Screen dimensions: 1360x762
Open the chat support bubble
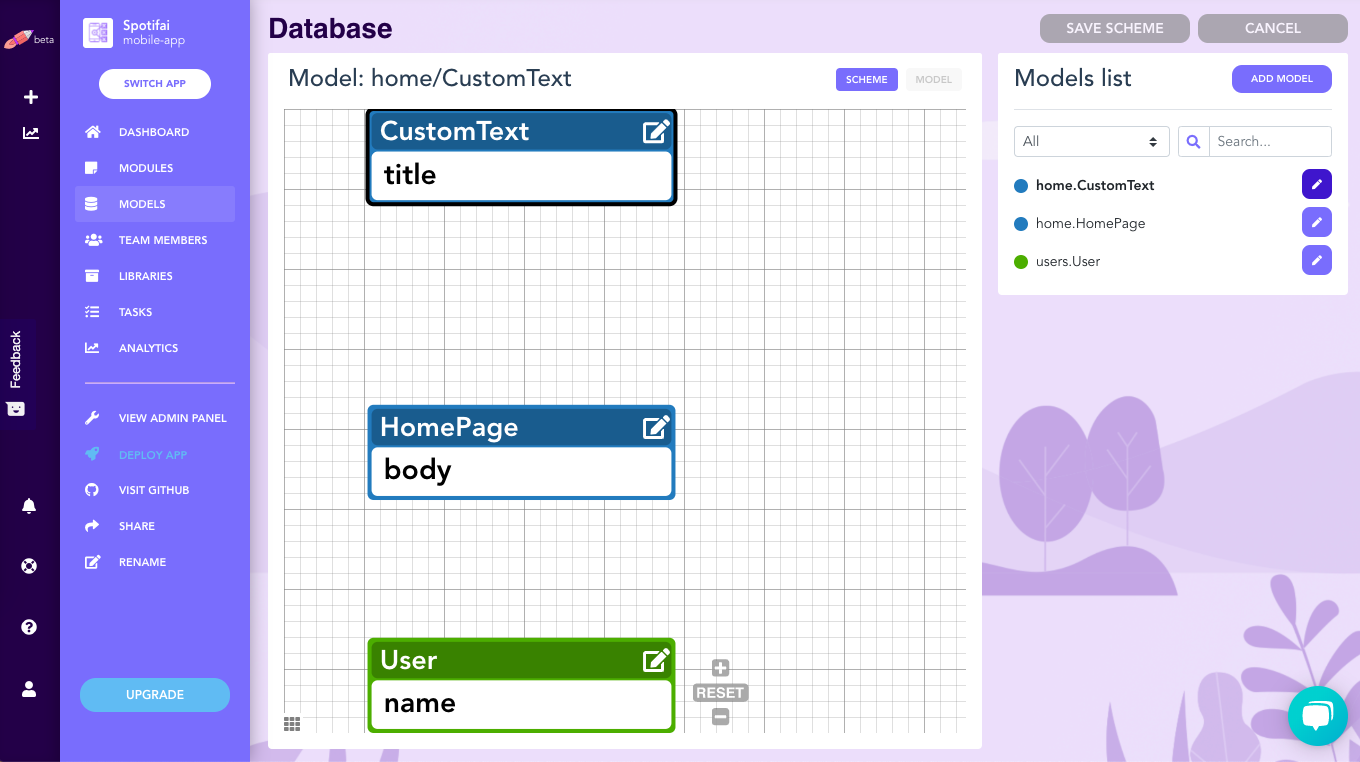(x=1317, y=715)
